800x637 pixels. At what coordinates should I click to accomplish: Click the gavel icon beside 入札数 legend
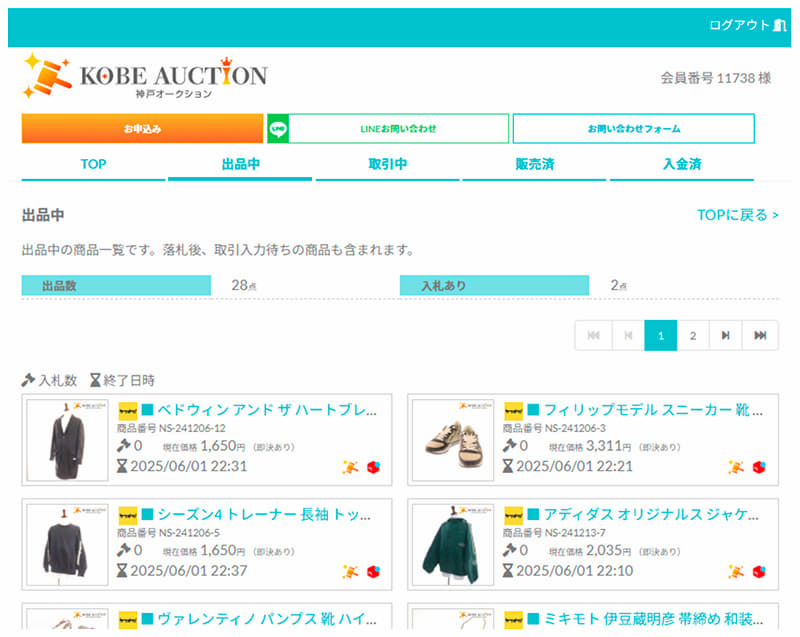pos(28,380)
